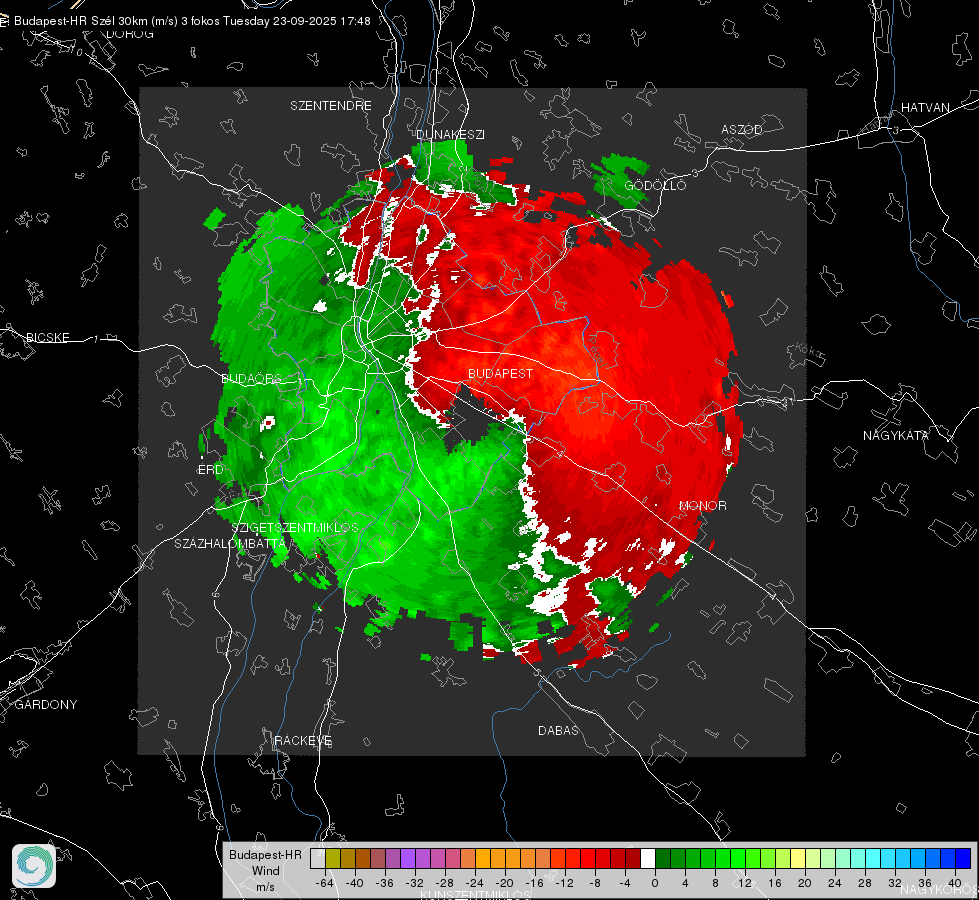The width and height of the screenshot is (979, 900).
Task: Click the NAGYKATA label
Action: click(896, 435)
